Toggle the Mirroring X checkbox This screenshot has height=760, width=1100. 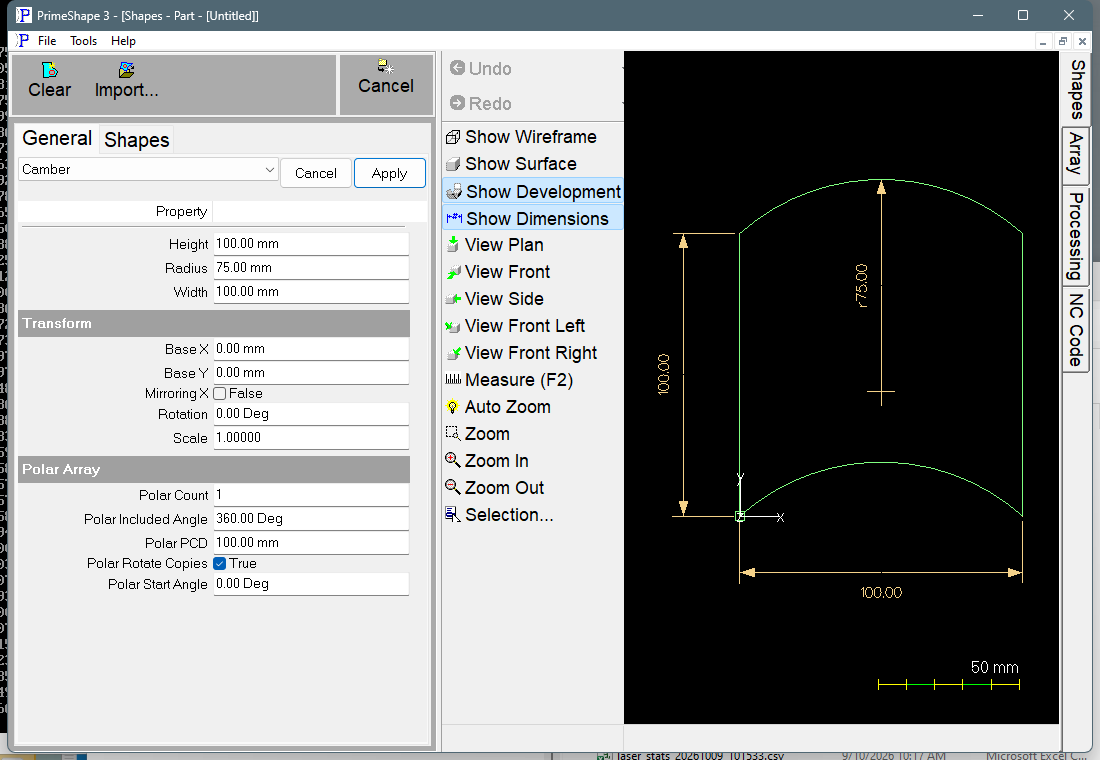pyautogui.click(x=220, y=394)
